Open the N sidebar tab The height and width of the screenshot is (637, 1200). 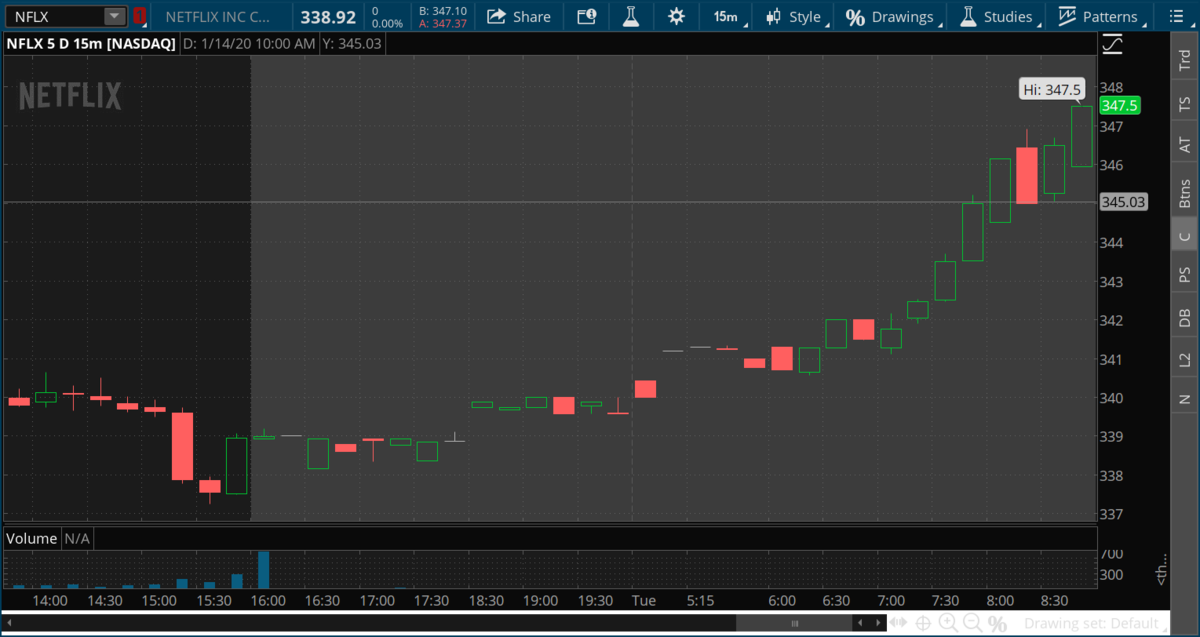tap(1185, 399)
